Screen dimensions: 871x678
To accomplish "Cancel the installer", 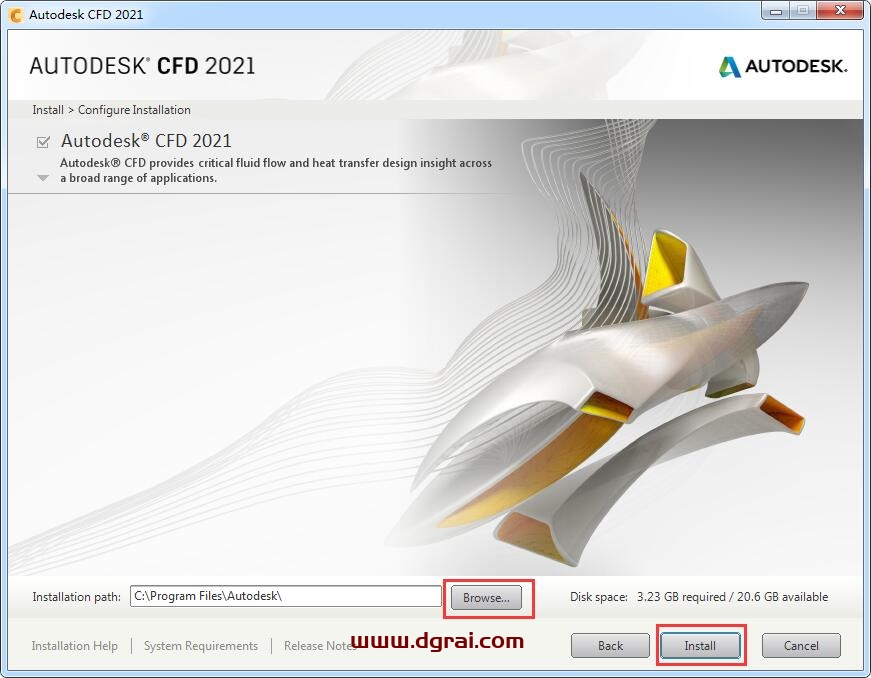I will point(801,645).
